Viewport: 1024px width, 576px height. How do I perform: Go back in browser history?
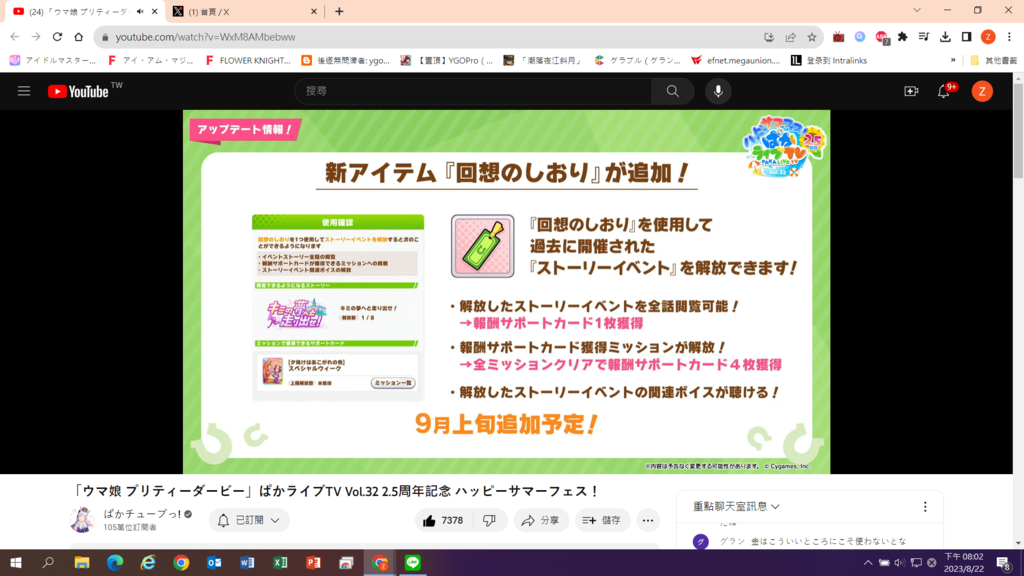coord(15,37)
